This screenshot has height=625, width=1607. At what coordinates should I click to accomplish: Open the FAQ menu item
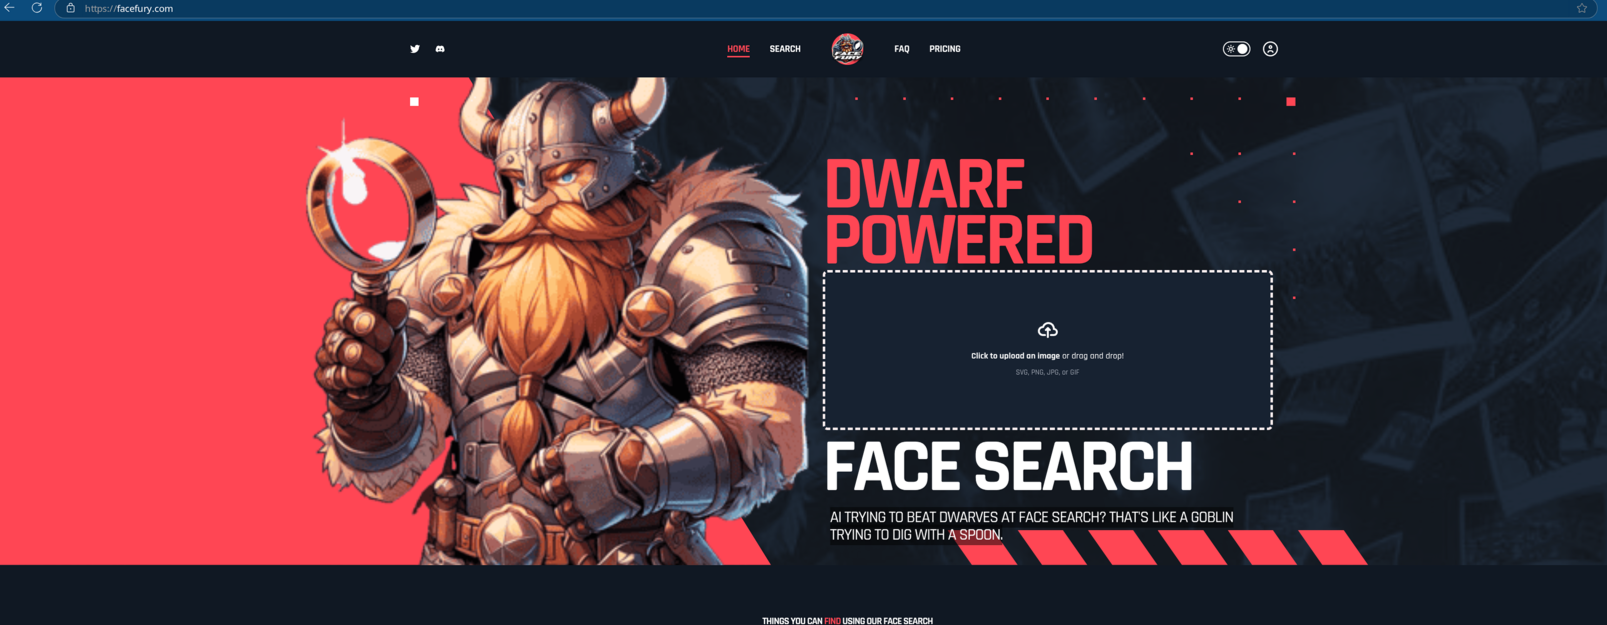pos(901,49)
